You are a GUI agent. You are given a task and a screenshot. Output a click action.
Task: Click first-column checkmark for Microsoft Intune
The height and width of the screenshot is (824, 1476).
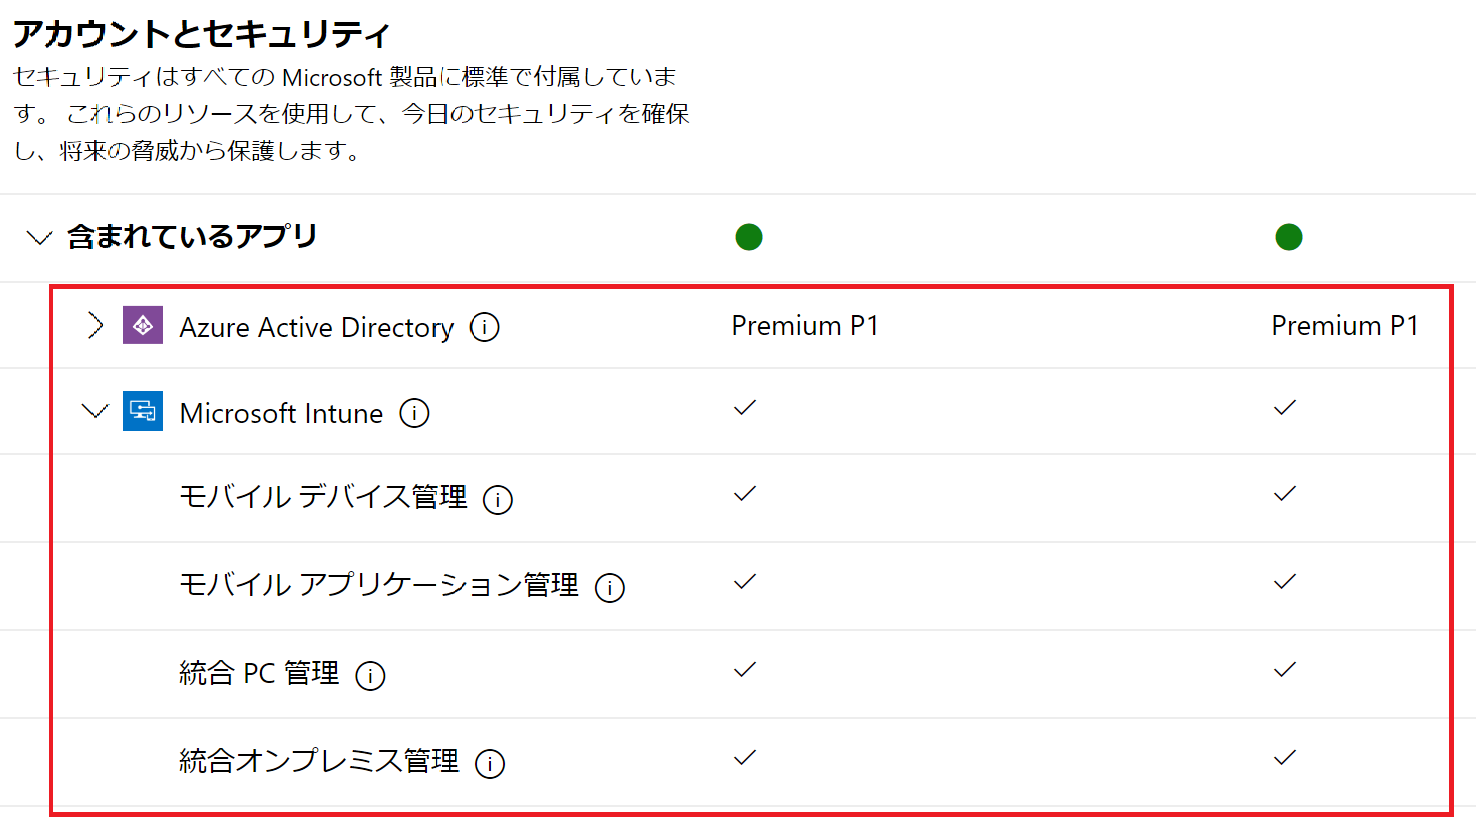pyautogui.click(x=745, y=408)
